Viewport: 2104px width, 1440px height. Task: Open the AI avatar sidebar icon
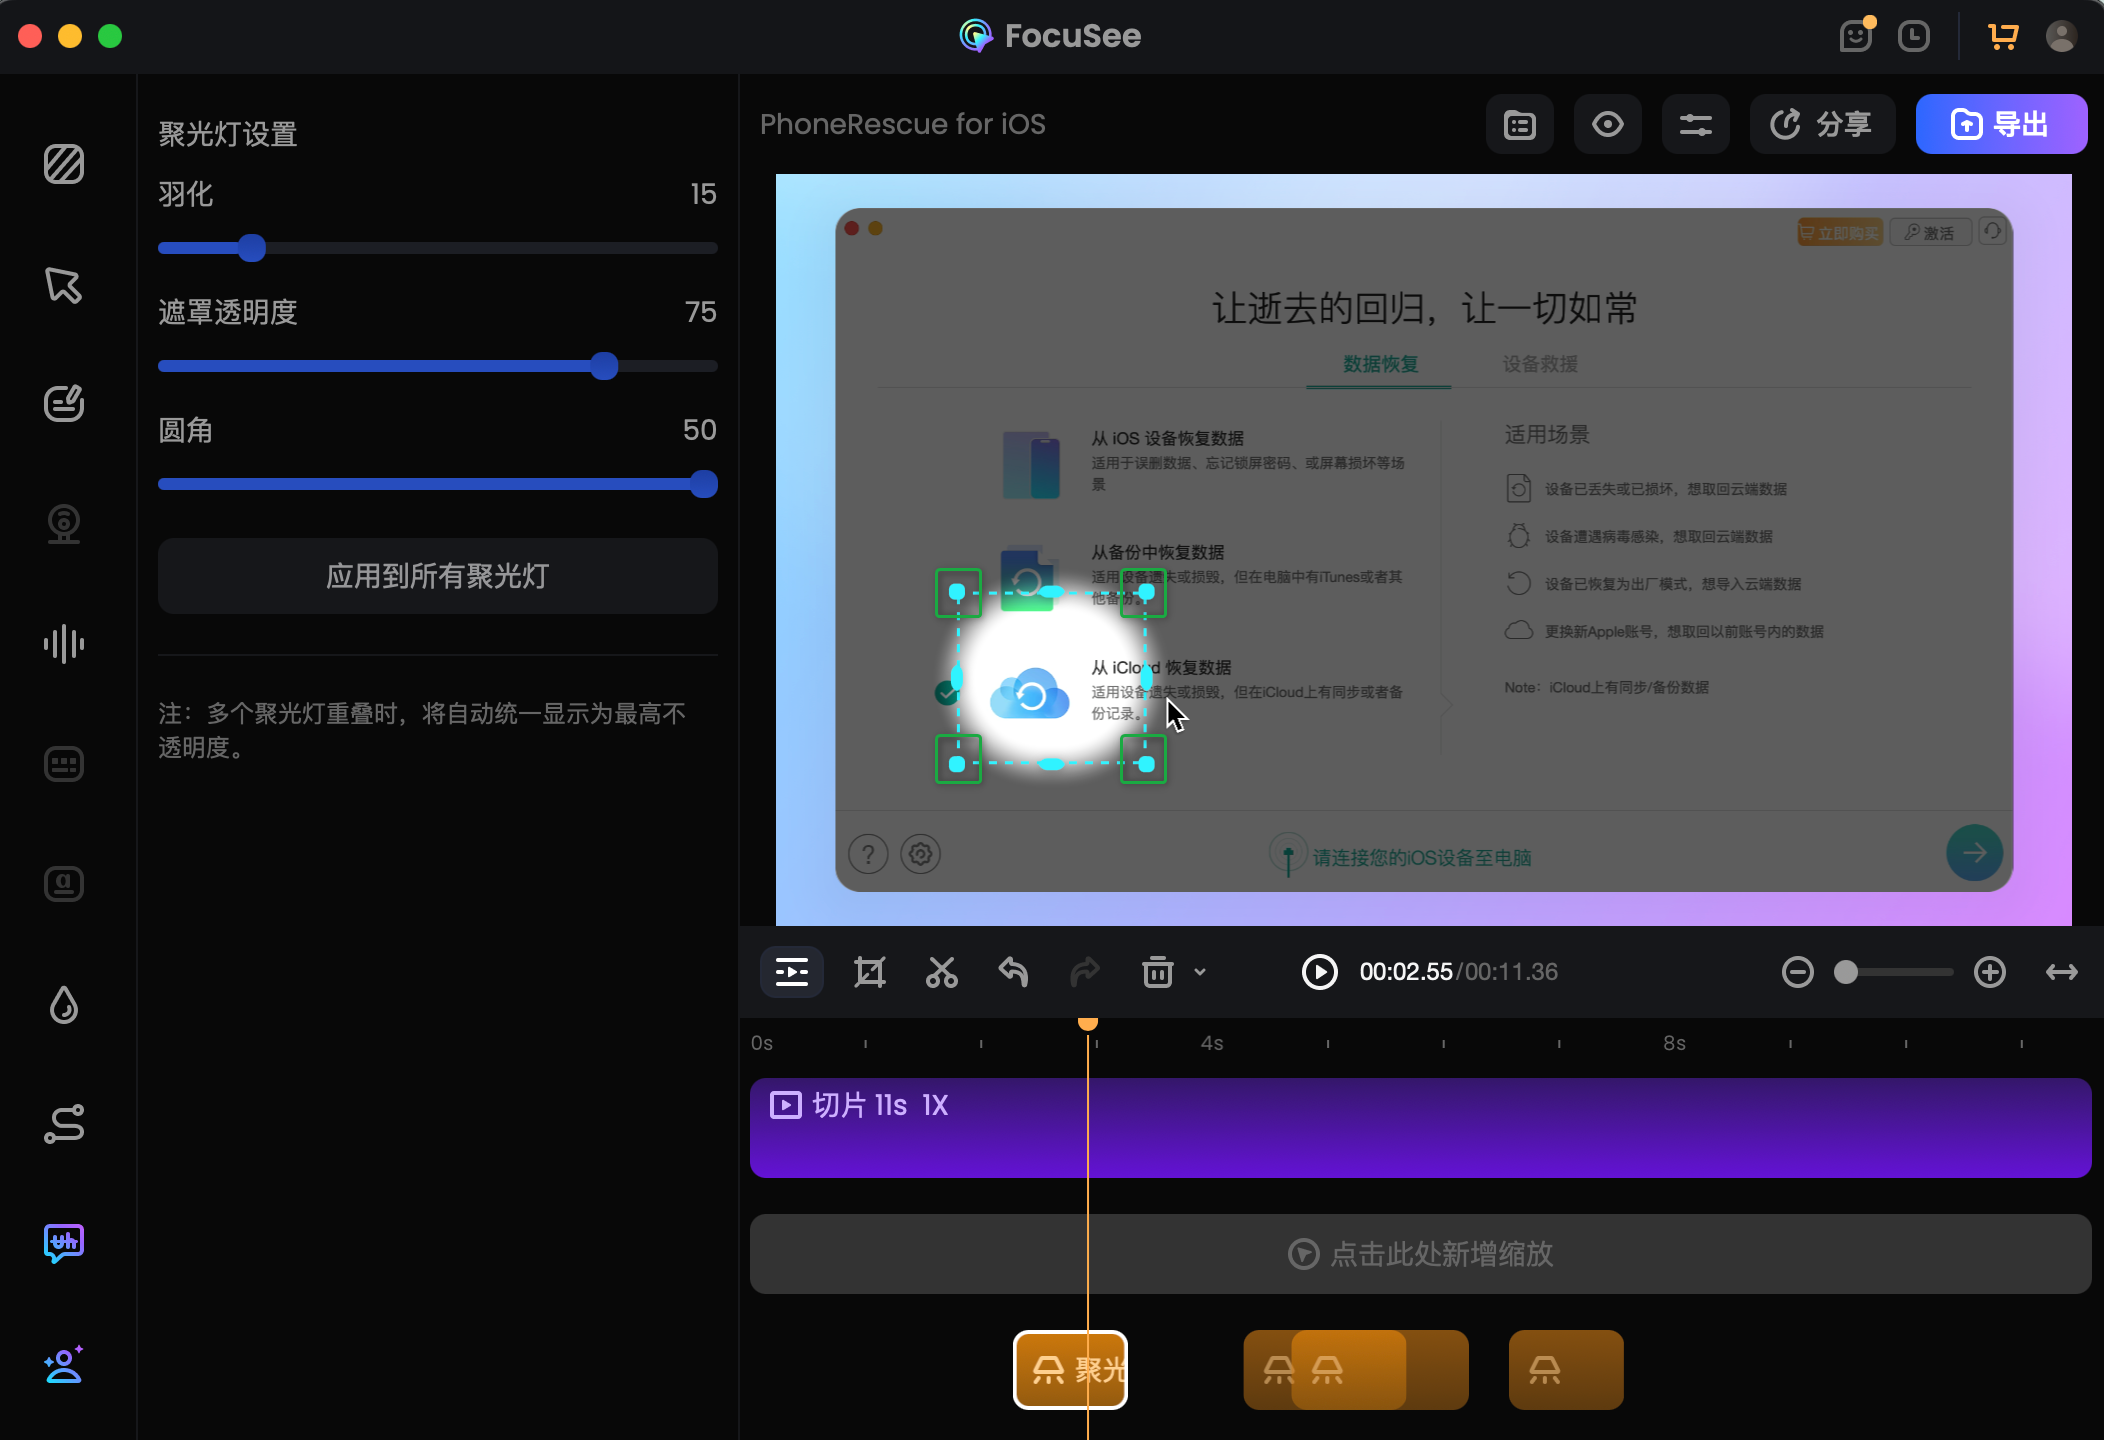64,1364
